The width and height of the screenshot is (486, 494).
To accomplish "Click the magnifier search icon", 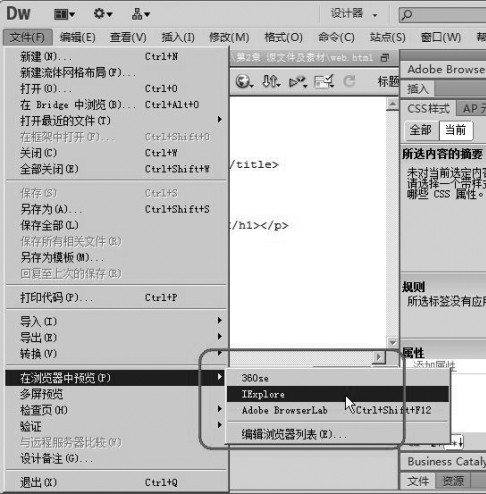I will [x=407, y=15].
